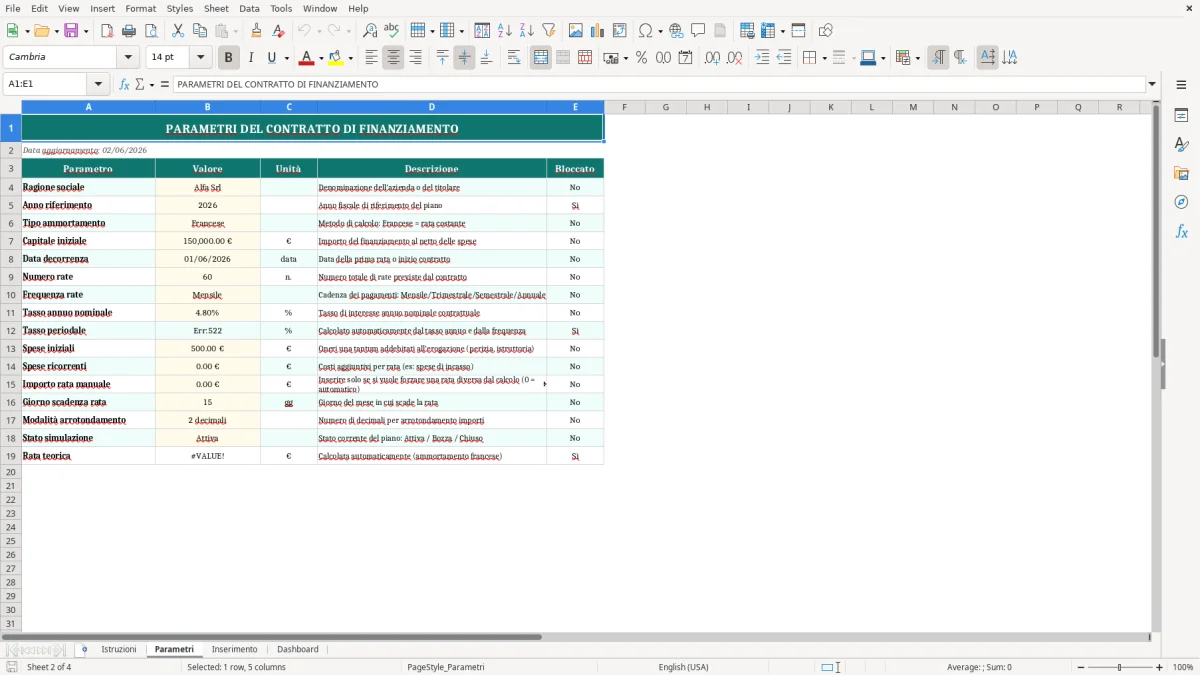
Task: Activate Clone Formatting paintbrush
Action: pyautogui.click(x=256, y=31)
